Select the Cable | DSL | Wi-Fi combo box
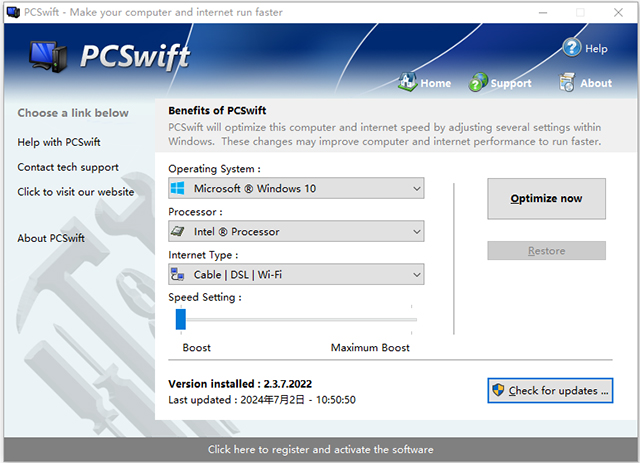This screenshot has height=463, width=640. [296, 274]
